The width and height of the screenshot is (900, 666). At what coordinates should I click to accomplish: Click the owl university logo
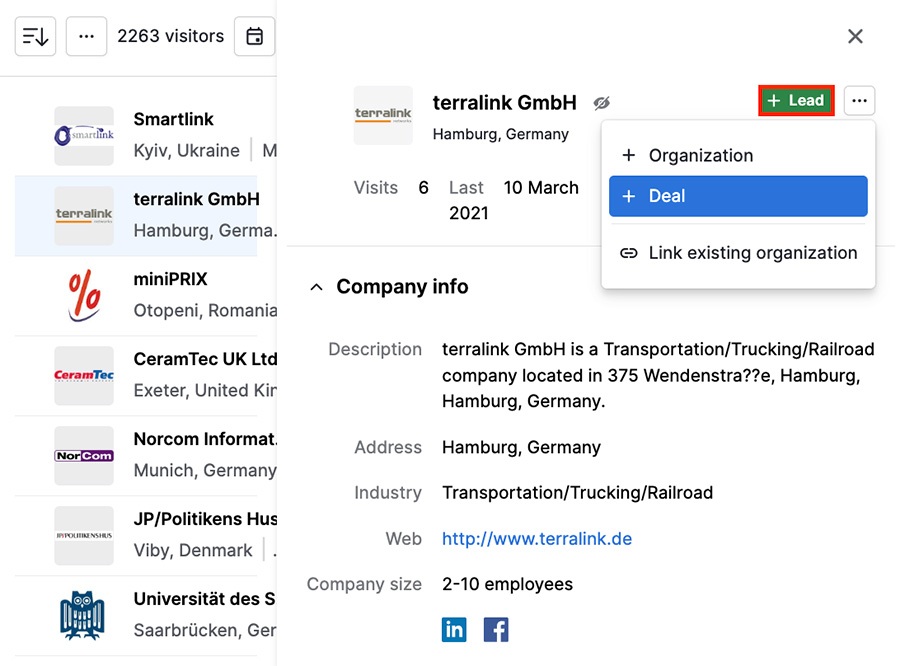(x=82, y=615)
